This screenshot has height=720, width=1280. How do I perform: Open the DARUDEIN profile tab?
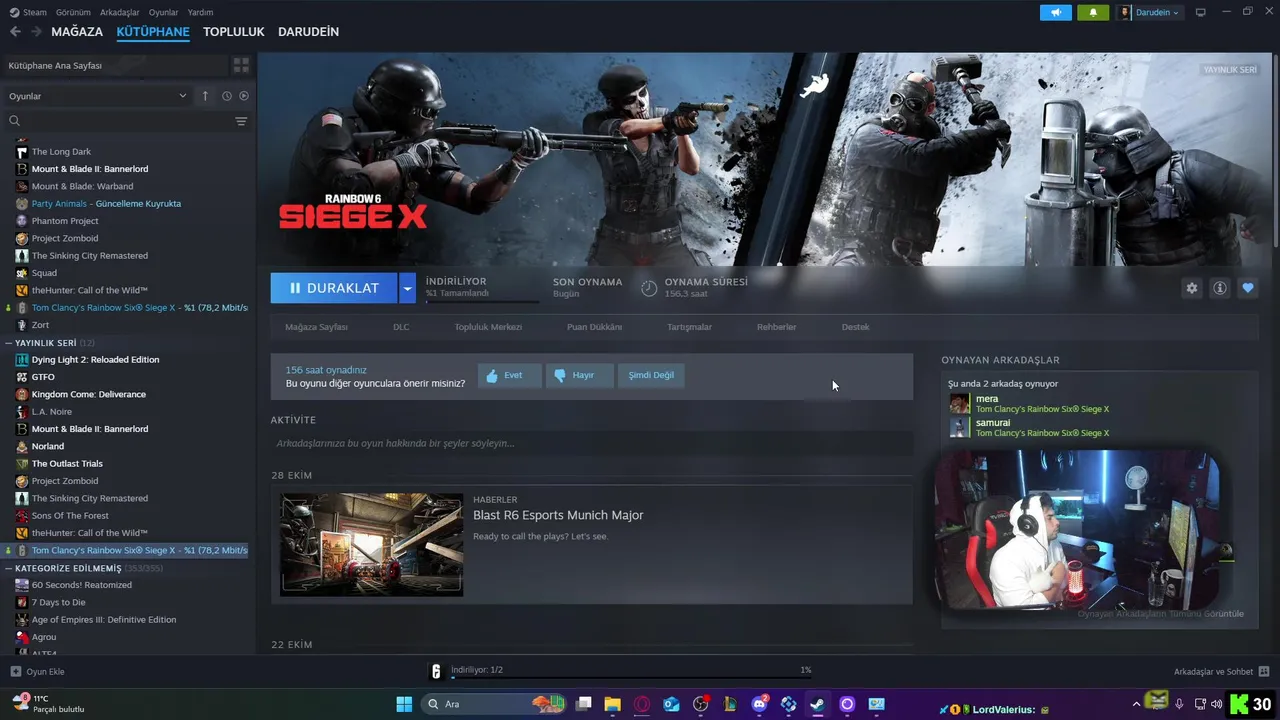tap(308, 32)
